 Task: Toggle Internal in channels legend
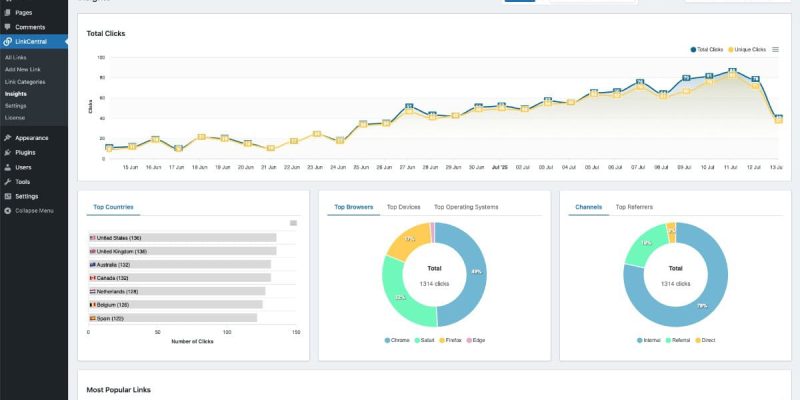click(648, 340)
